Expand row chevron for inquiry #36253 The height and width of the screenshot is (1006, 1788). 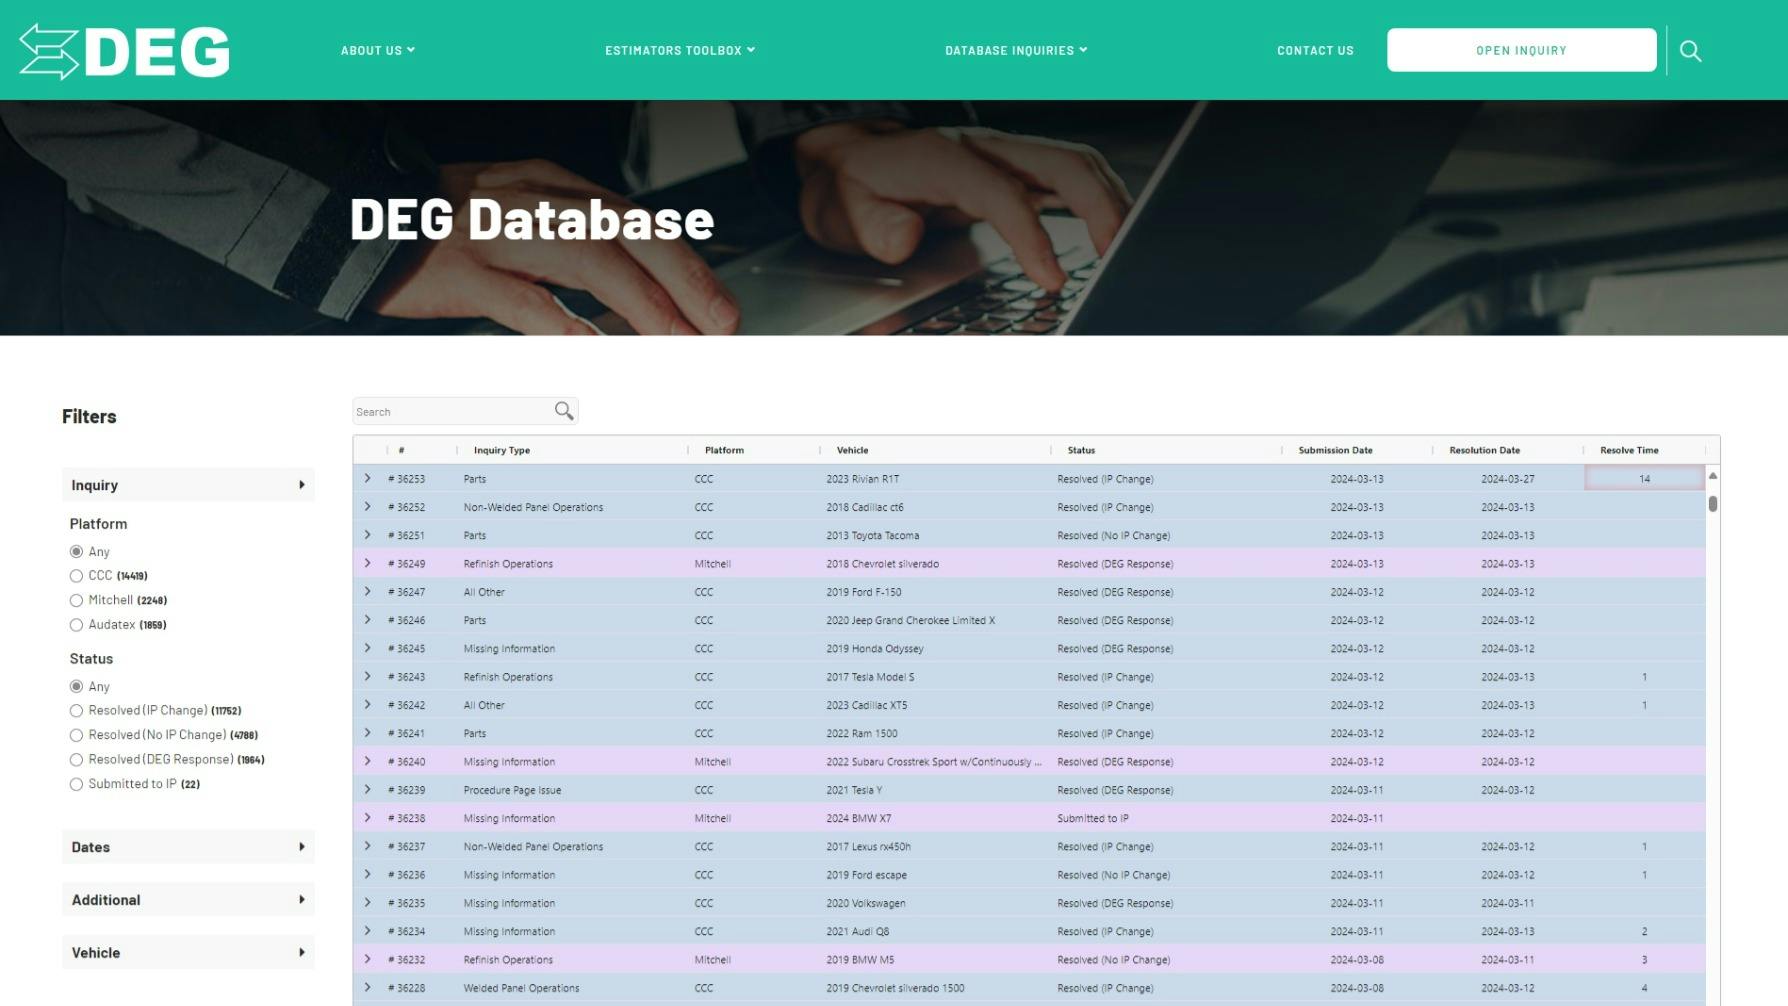(368, 479)
